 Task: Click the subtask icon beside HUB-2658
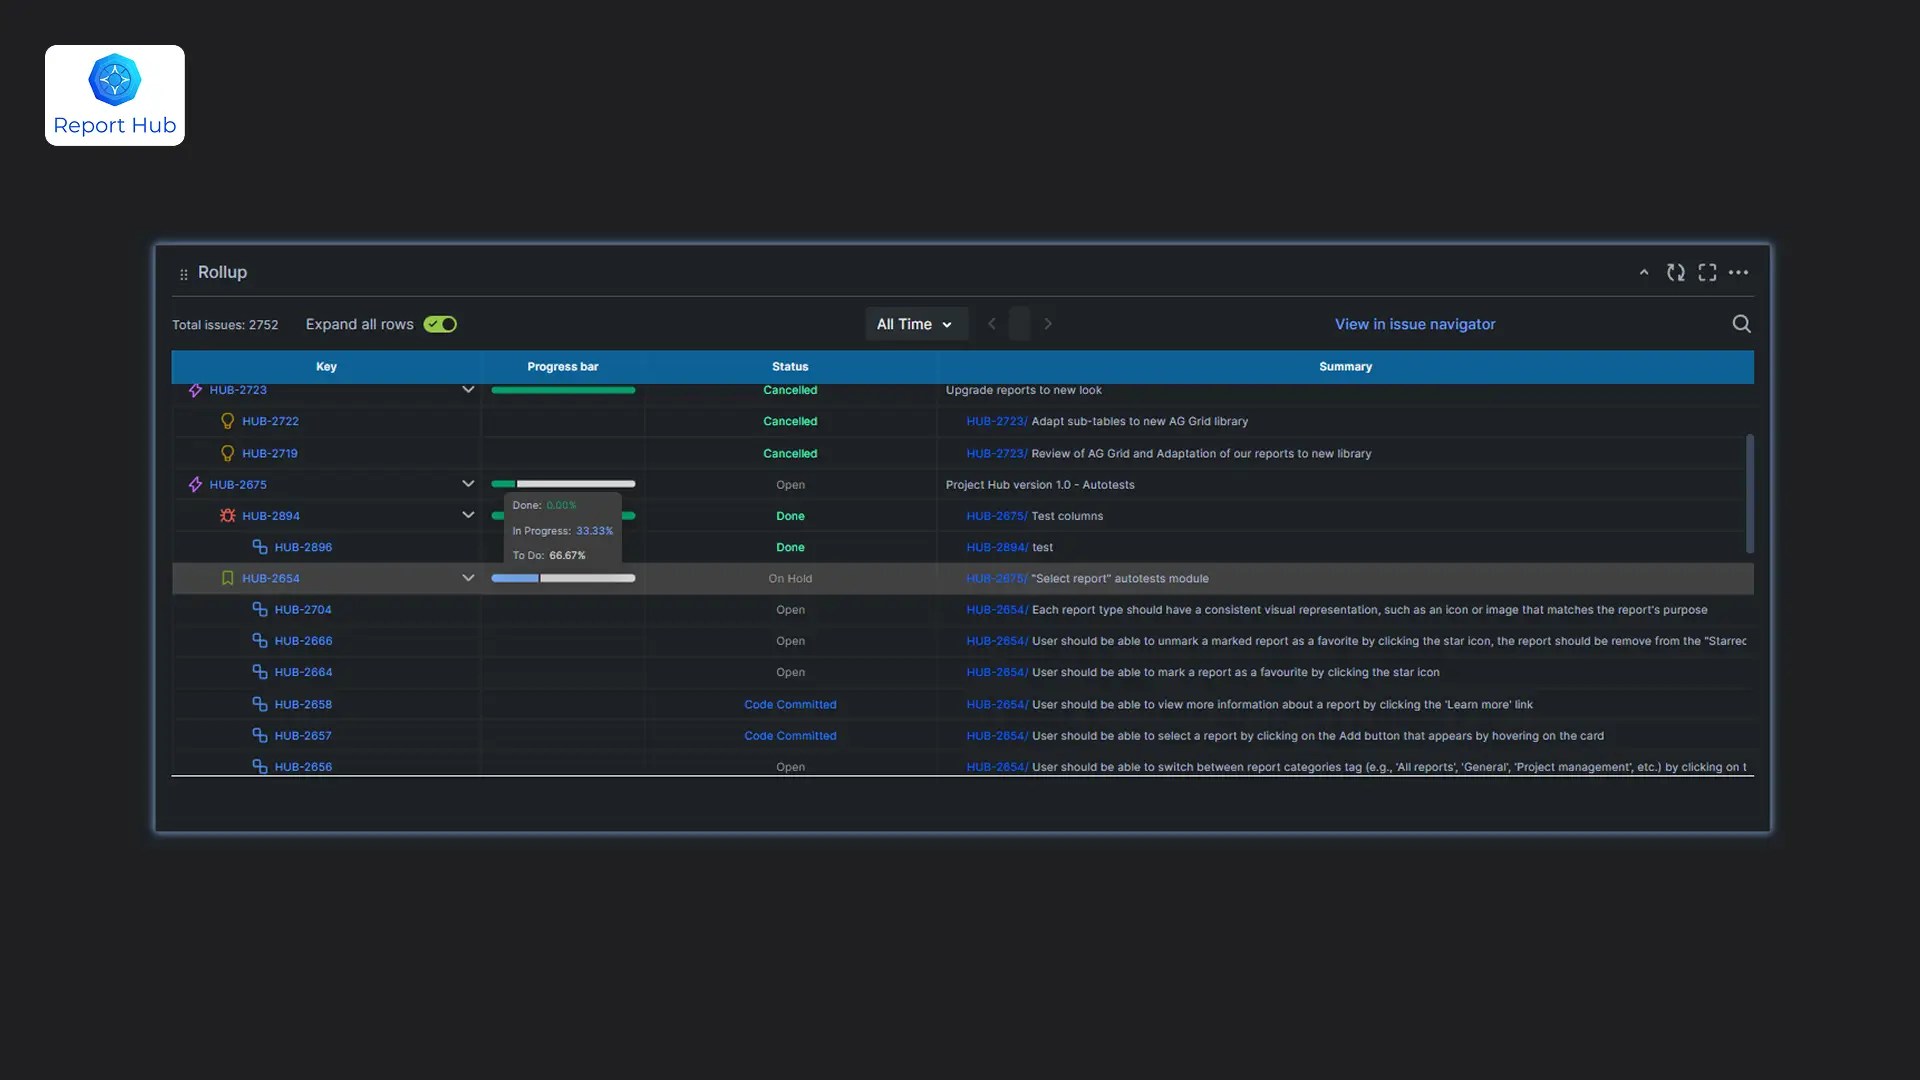[x=260, y=704]
